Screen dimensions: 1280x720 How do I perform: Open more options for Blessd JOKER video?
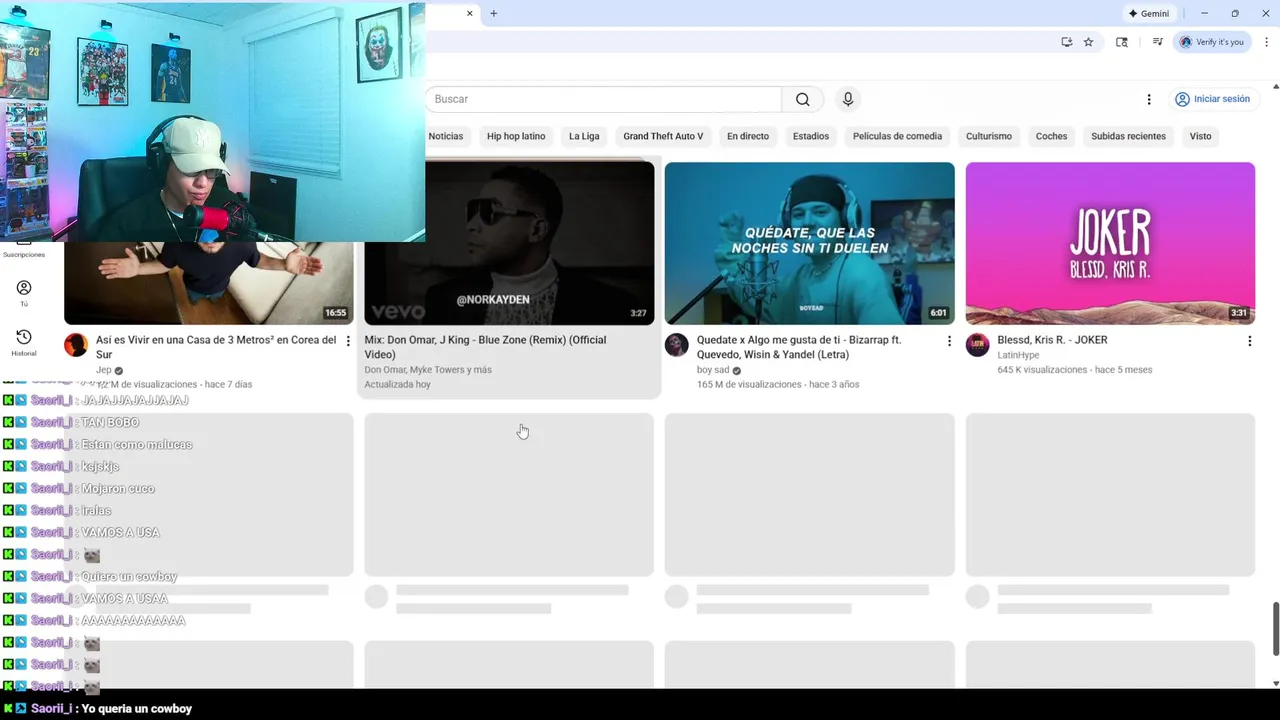[1249, 341]
